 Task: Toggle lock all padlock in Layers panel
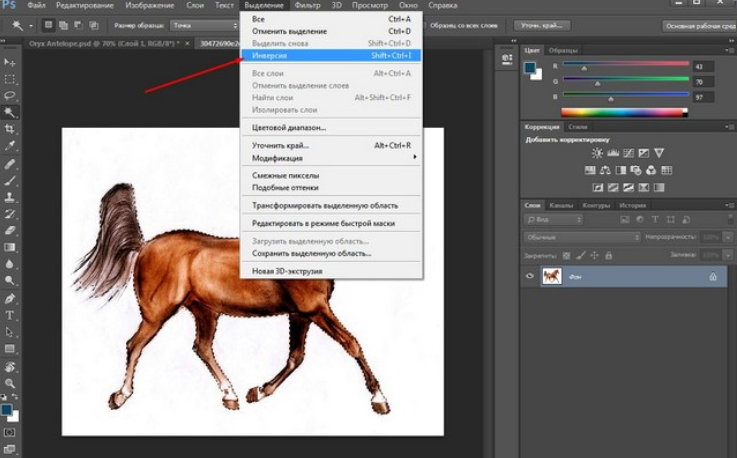coord(609,255)
